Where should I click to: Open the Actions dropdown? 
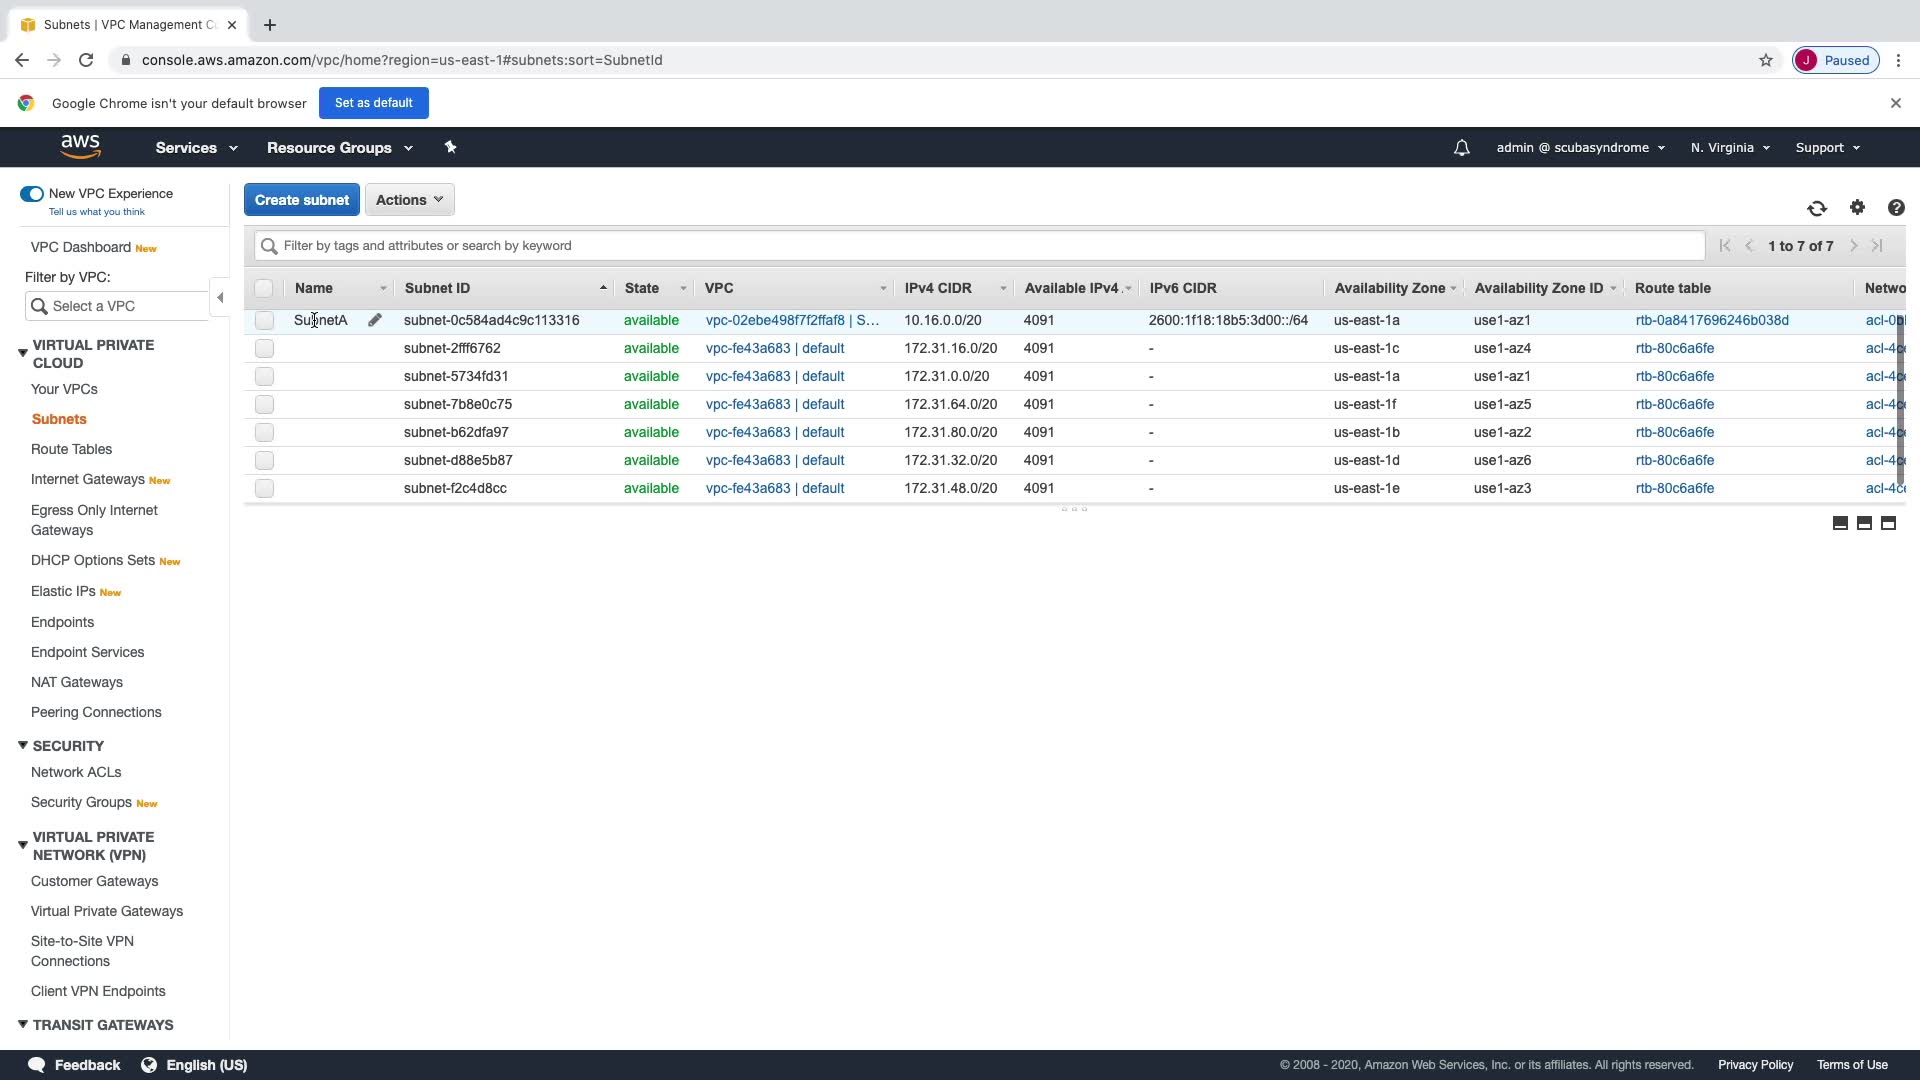pos(409,200)
